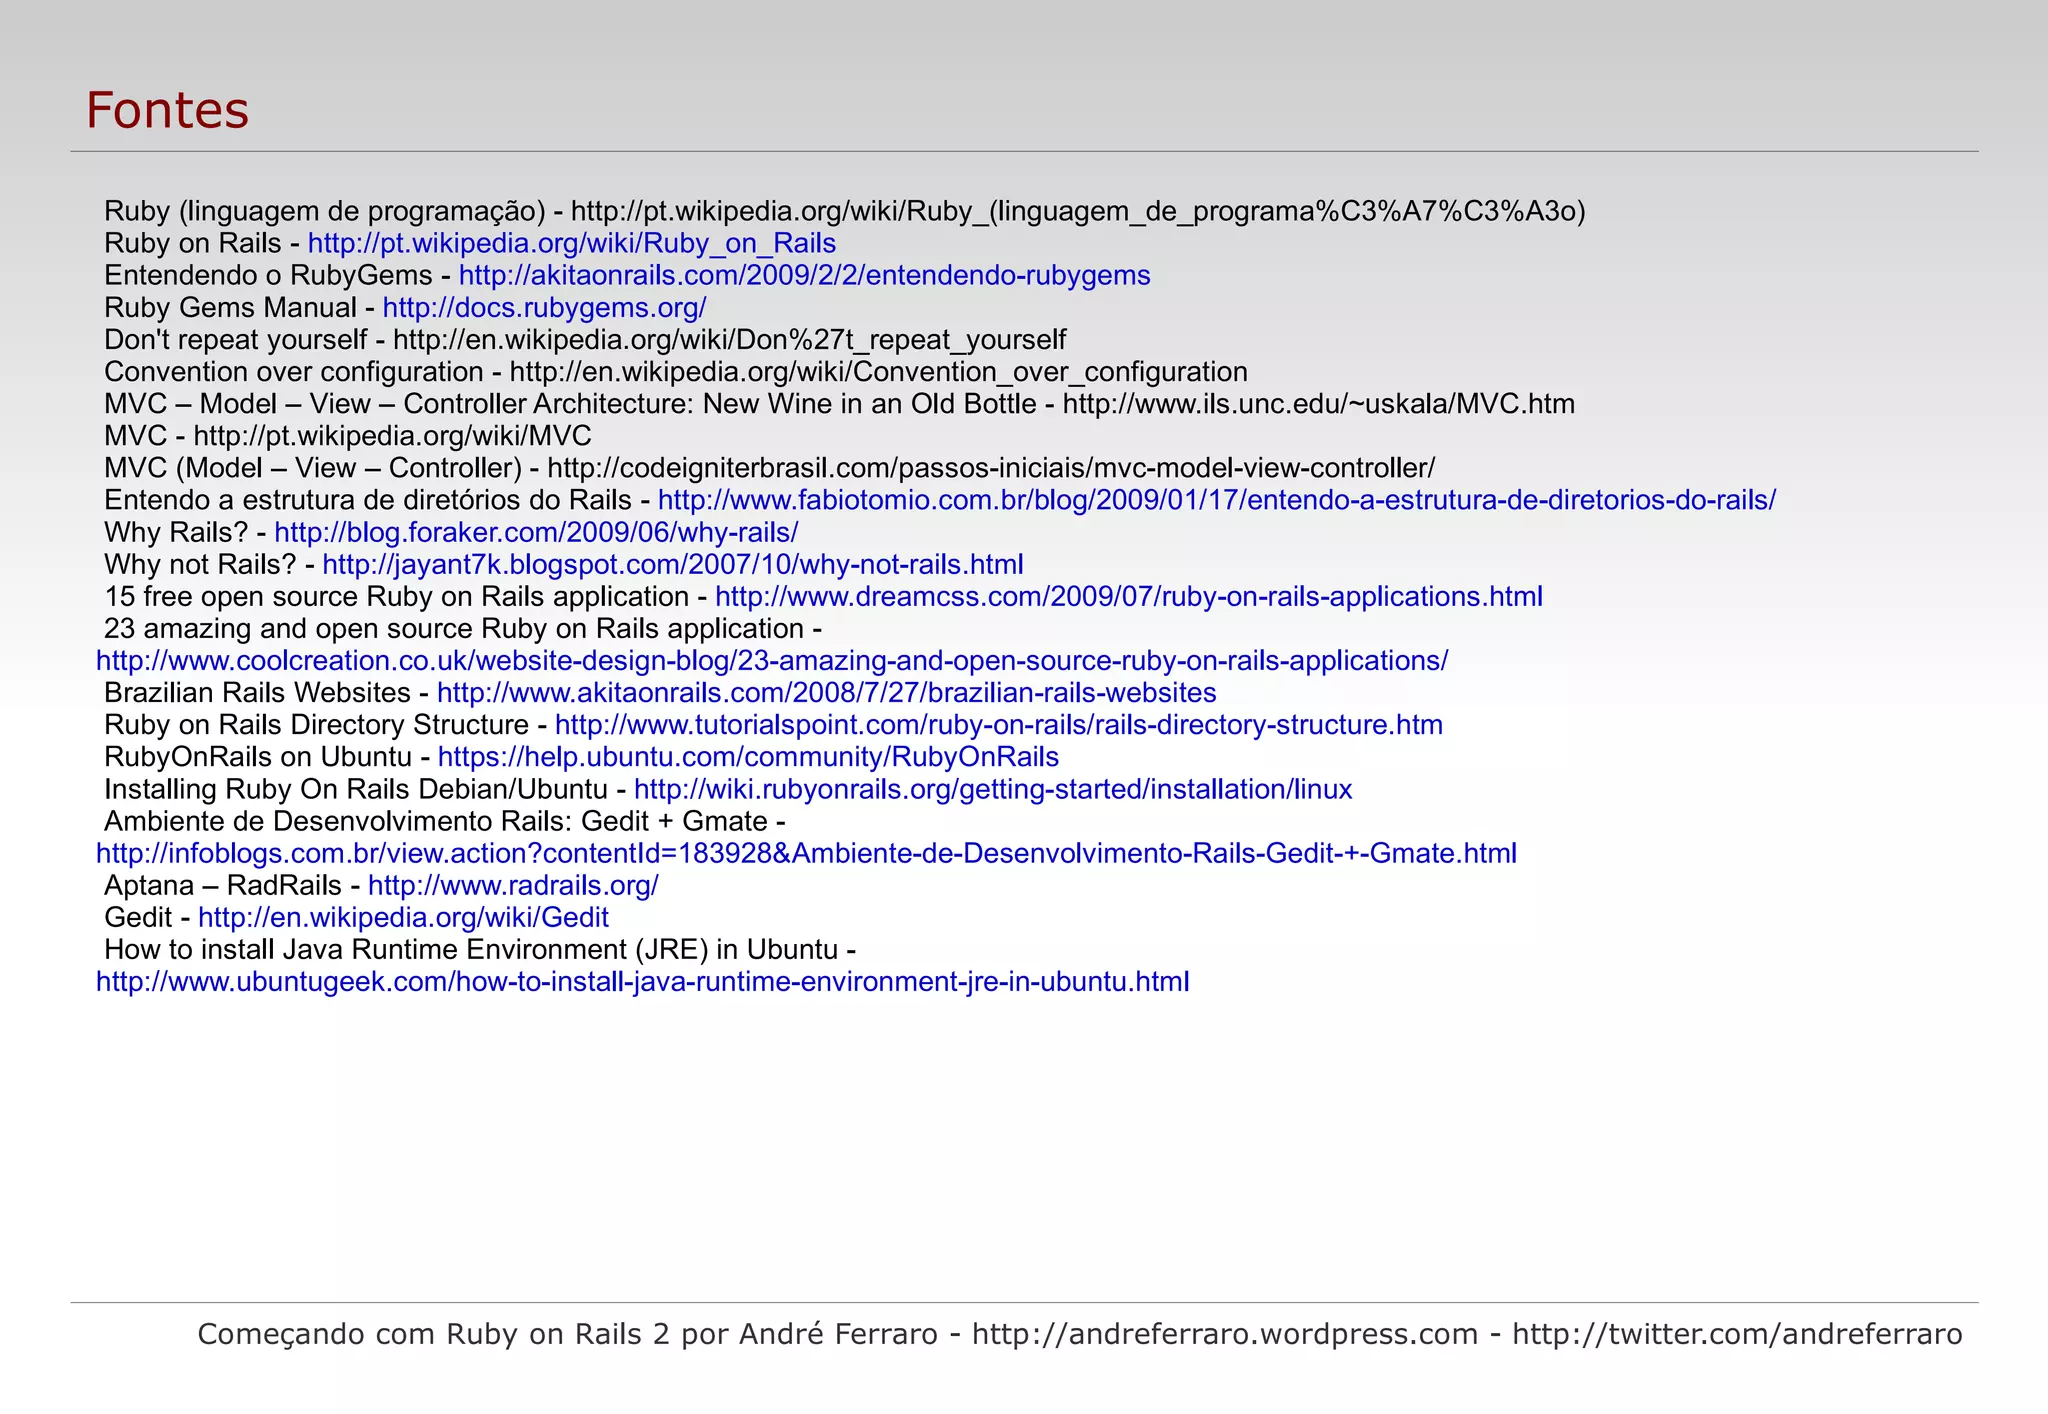Click '23 amazing and open source' text
The width and height of the screenshot is (2048, 1414).
coord(289,628)
